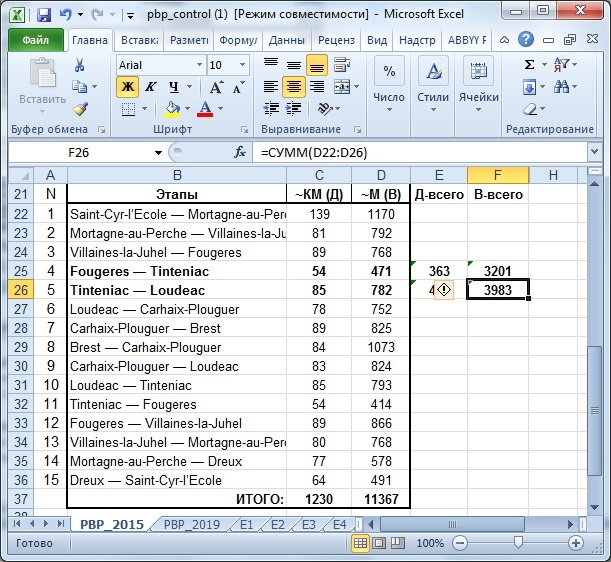
Task: Open Excel Help question mark icon
Action: click(526, 39)
